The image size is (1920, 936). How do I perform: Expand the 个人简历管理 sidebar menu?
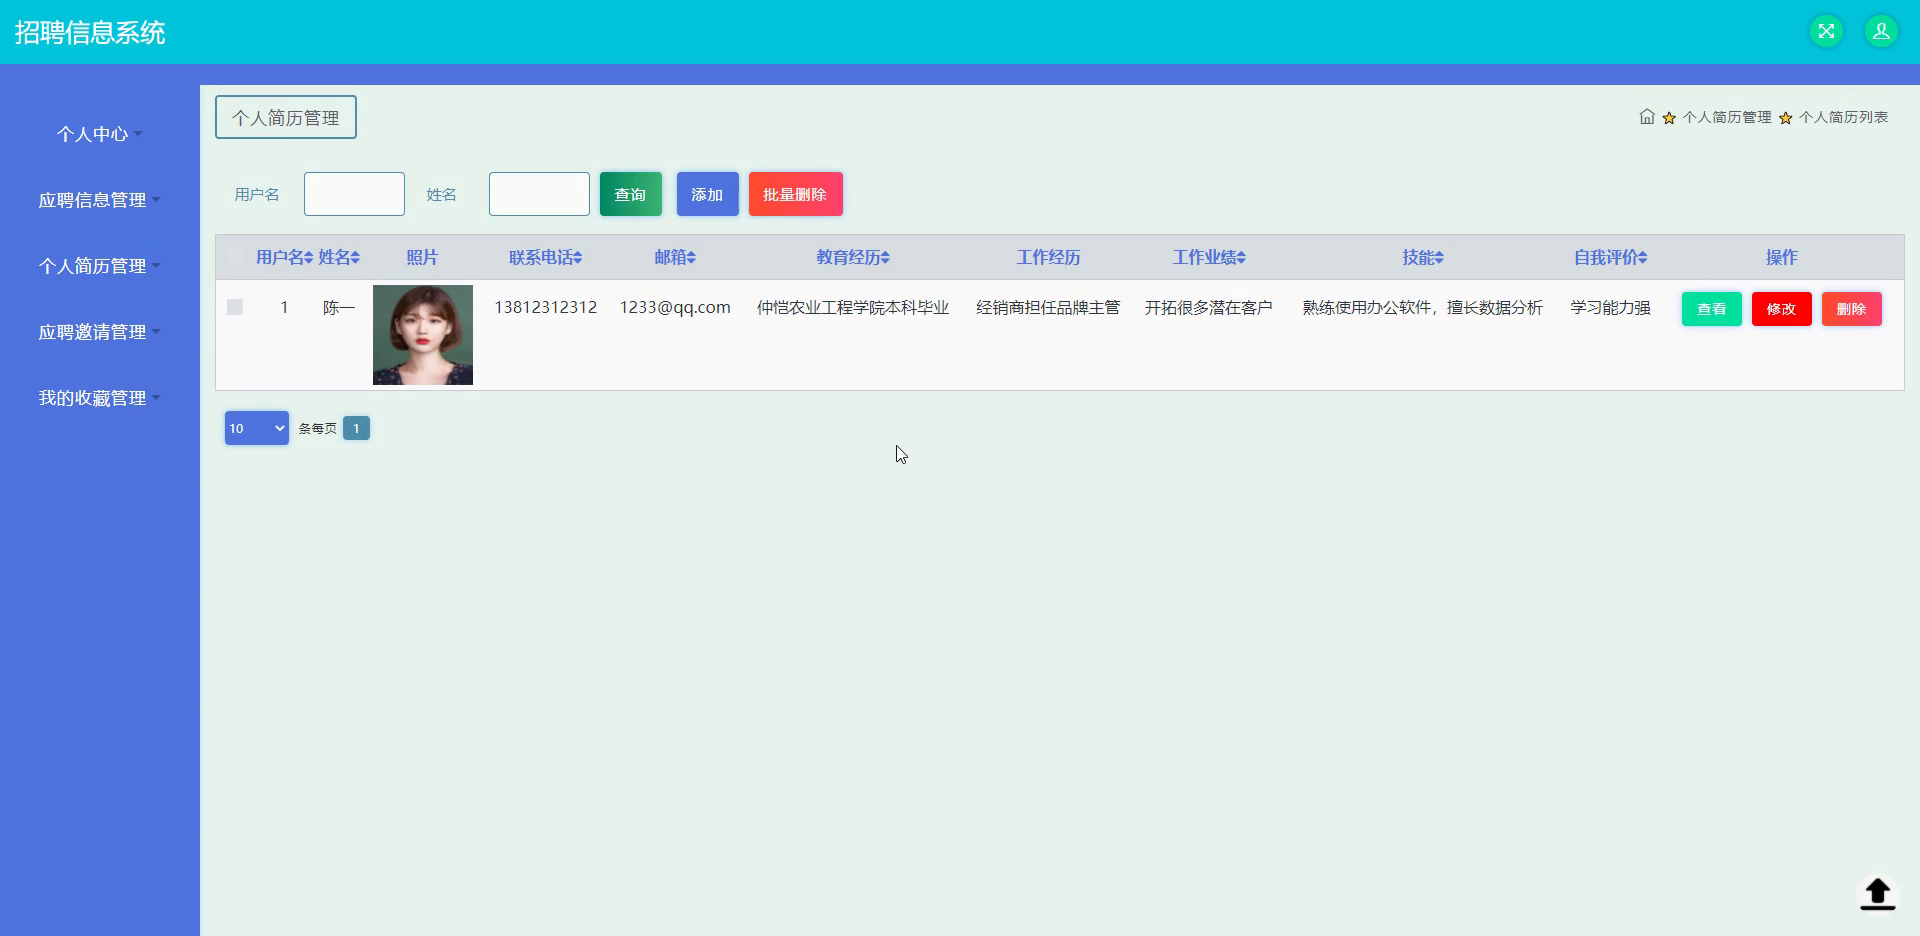pos(99,266)
